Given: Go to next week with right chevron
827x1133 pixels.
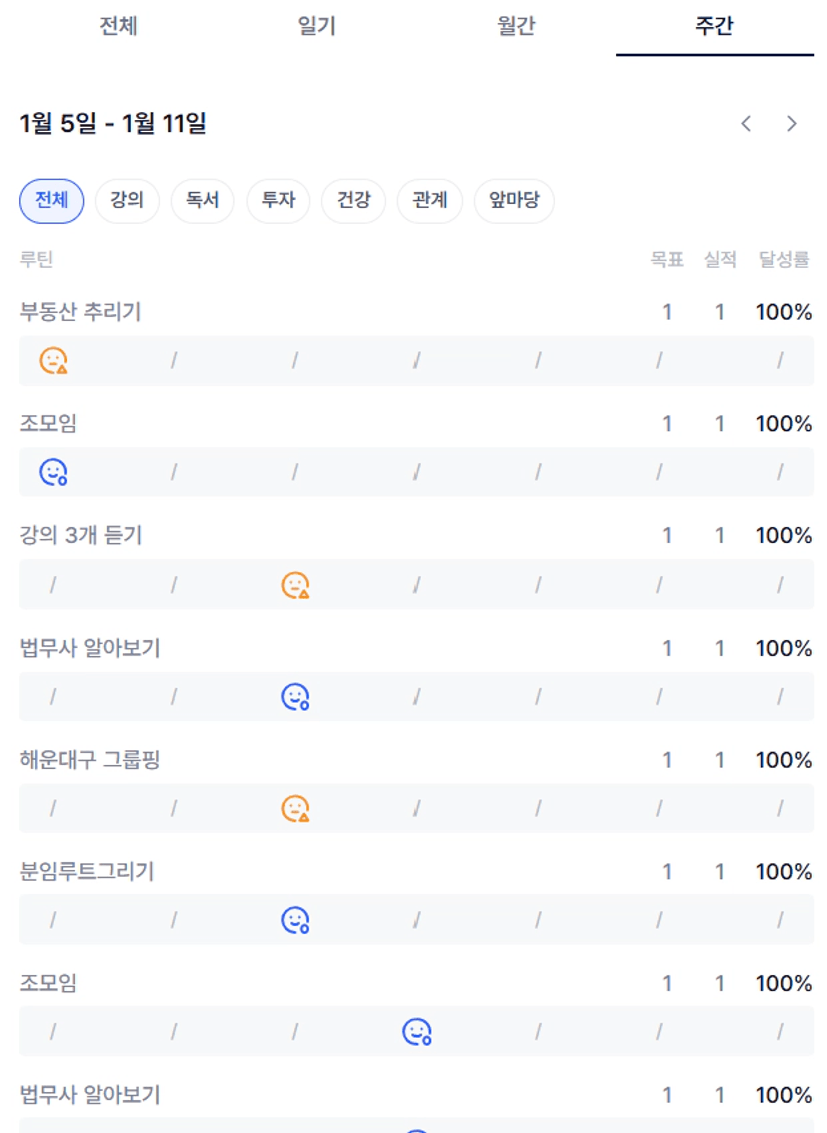Looking at the screenshot, I should (792, 124).
